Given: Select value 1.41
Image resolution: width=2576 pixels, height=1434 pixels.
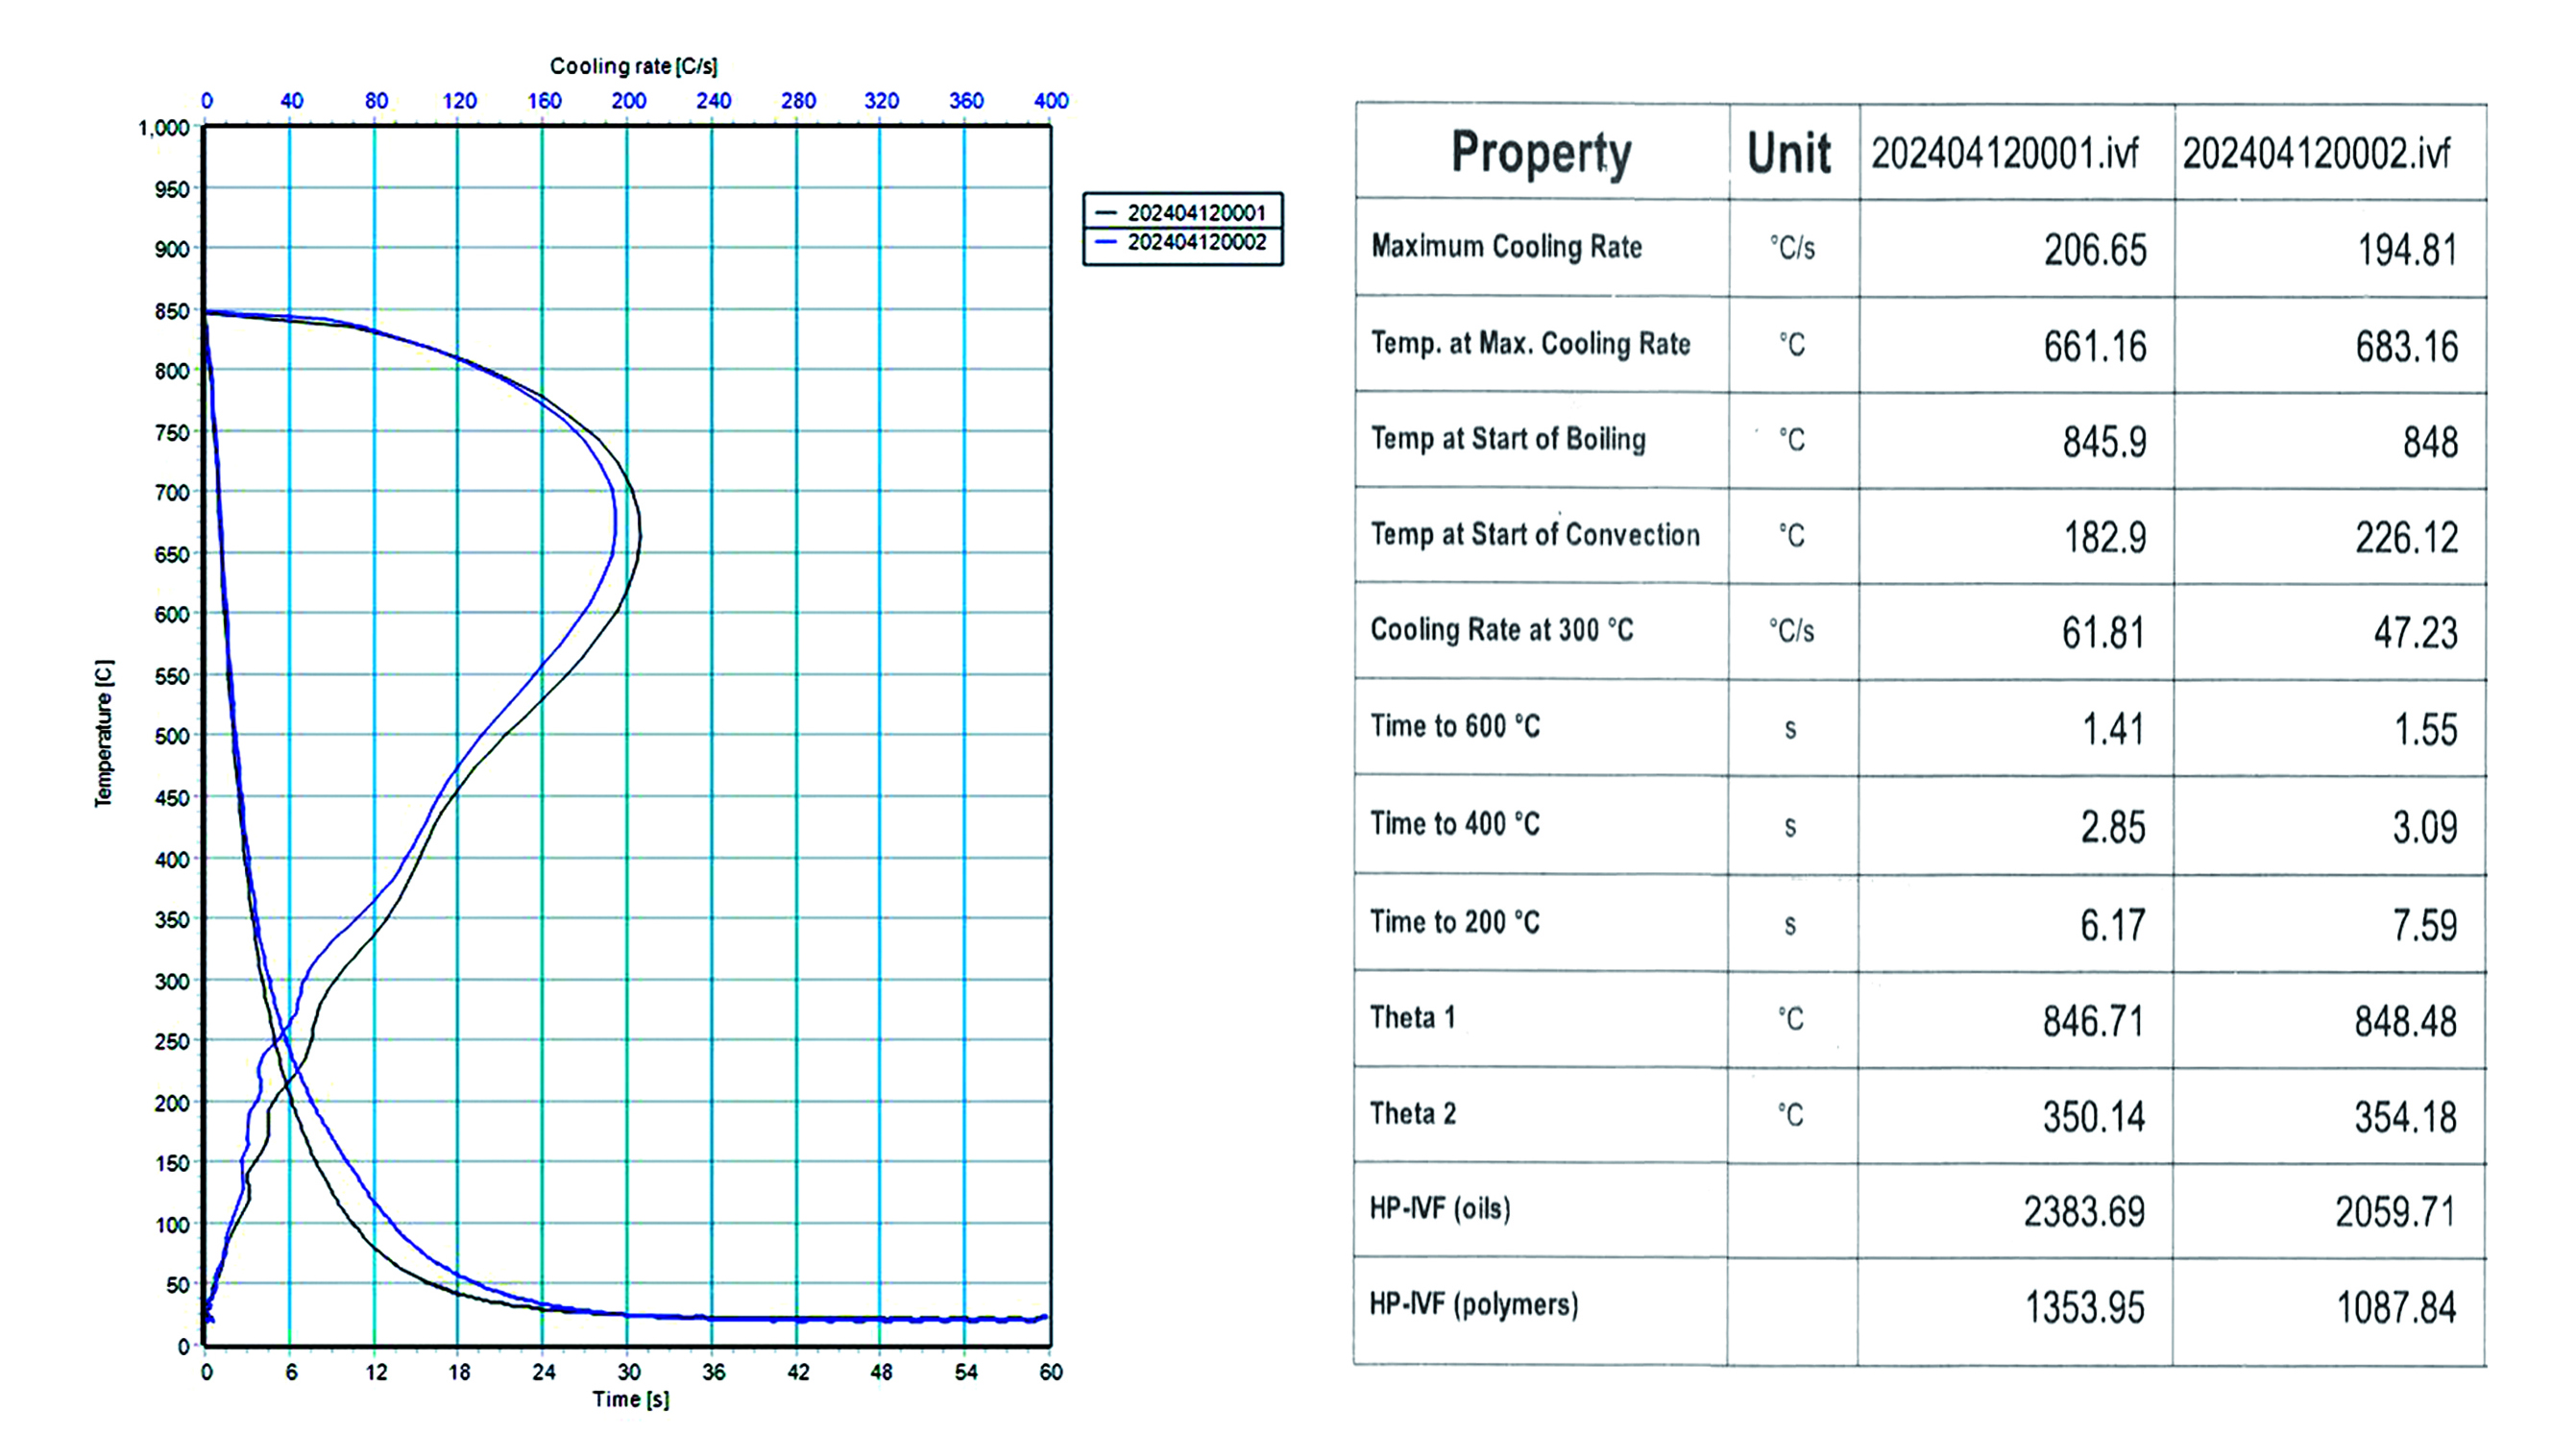Looking at the screenshot, I should tap(2113, 729).
